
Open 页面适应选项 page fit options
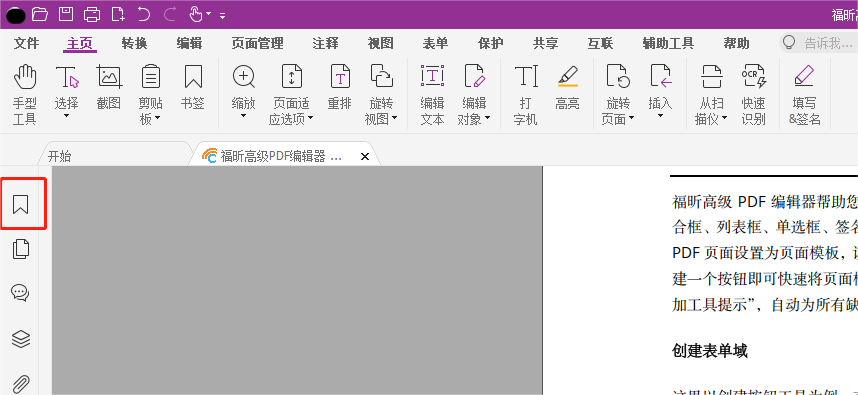click(x=291, y=95)
